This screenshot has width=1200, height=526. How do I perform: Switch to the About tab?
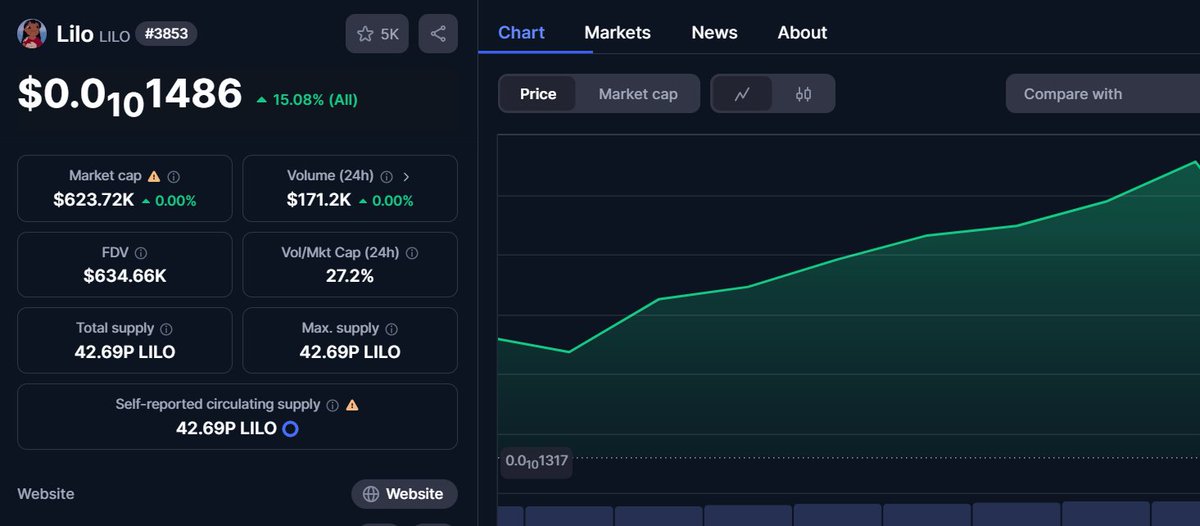pyautogui.click(x=803, y=33)
